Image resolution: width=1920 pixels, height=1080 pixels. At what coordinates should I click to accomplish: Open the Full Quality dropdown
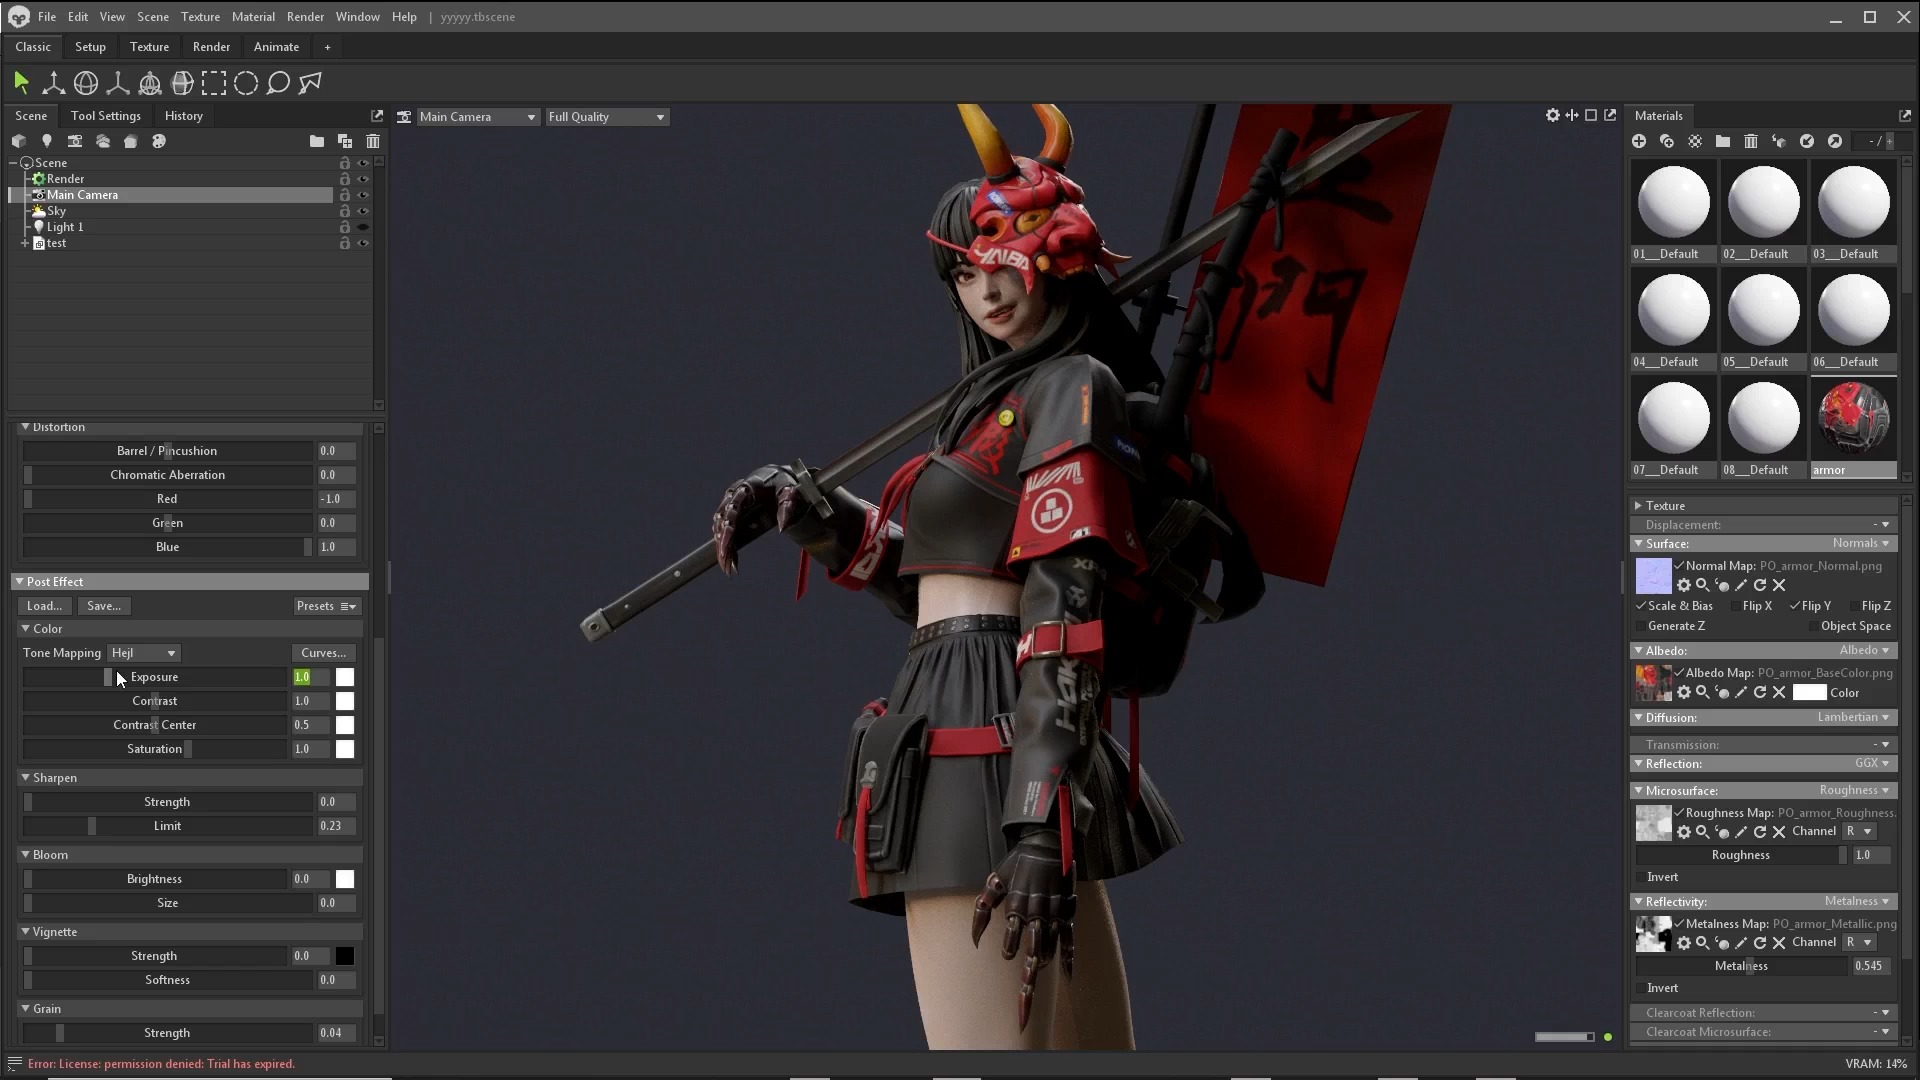tap(606, 117)
